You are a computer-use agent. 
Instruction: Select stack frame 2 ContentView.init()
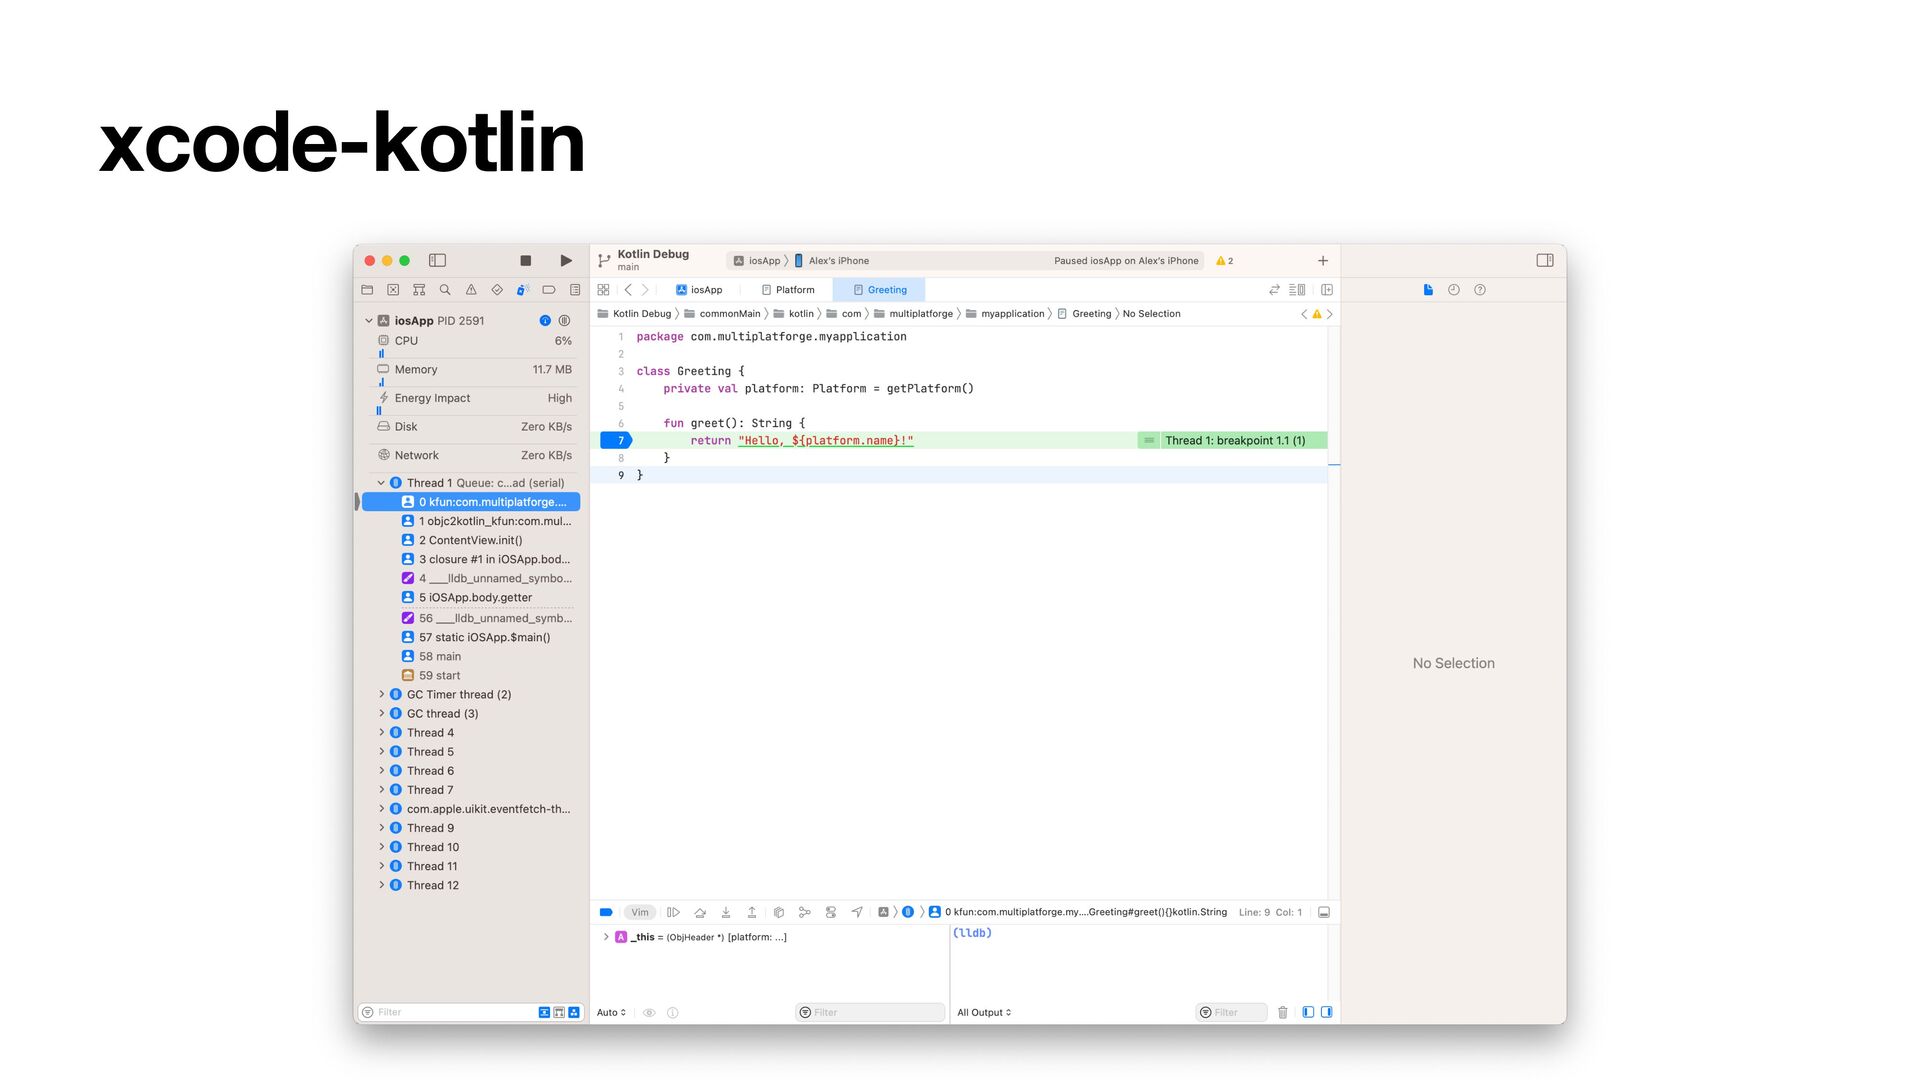pyautogui.click(x=470, y=540)
